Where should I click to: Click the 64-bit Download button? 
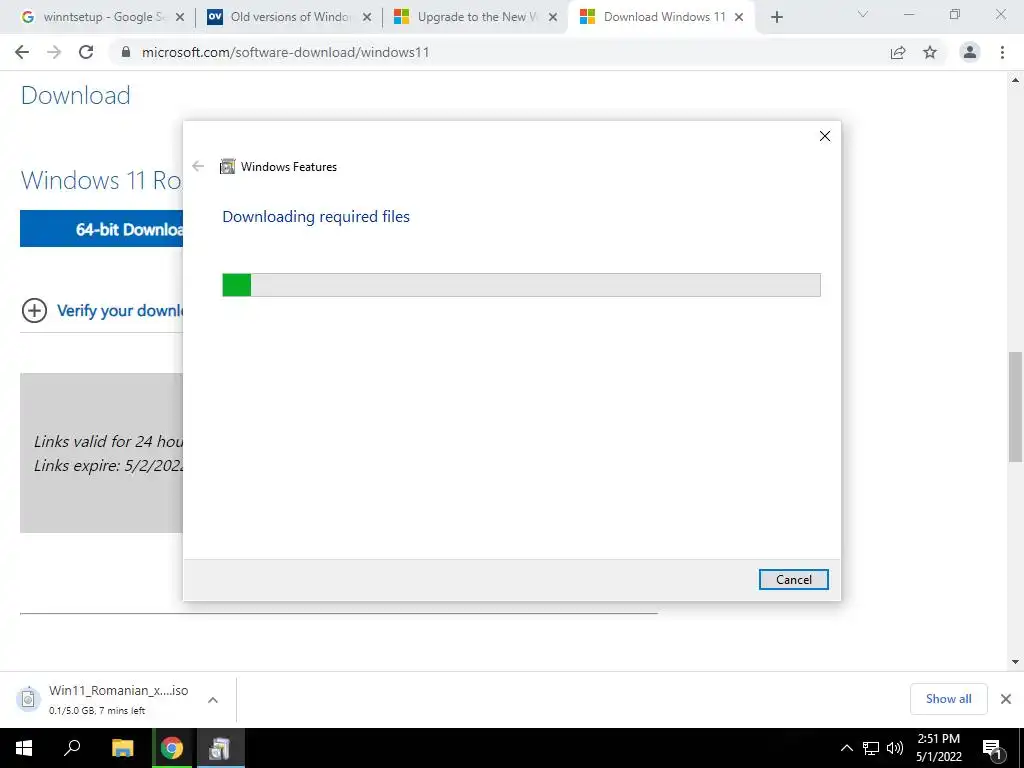pyautogui.click(x=101, y=229)
